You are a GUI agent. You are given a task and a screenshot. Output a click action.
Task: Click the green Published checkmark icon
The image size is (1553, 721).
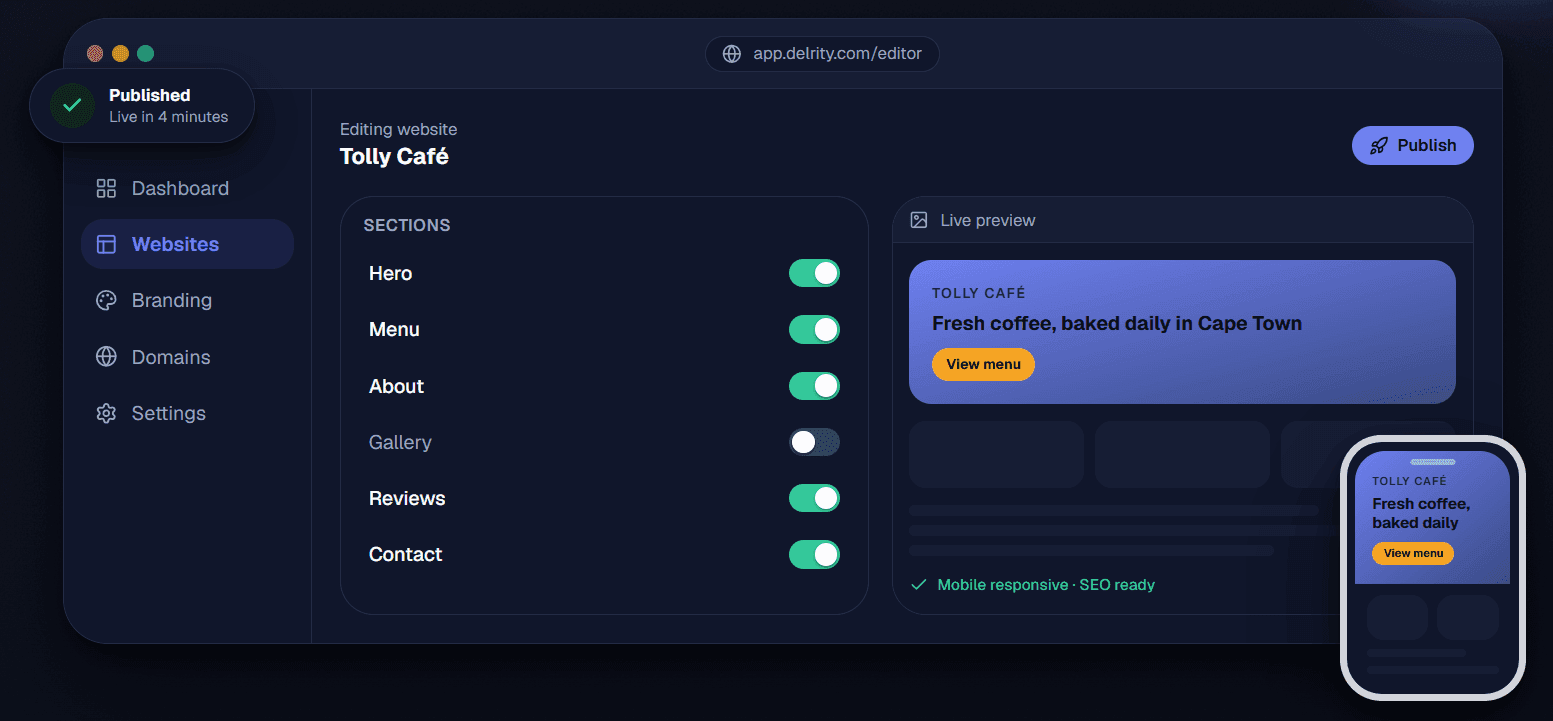[72, 105]
